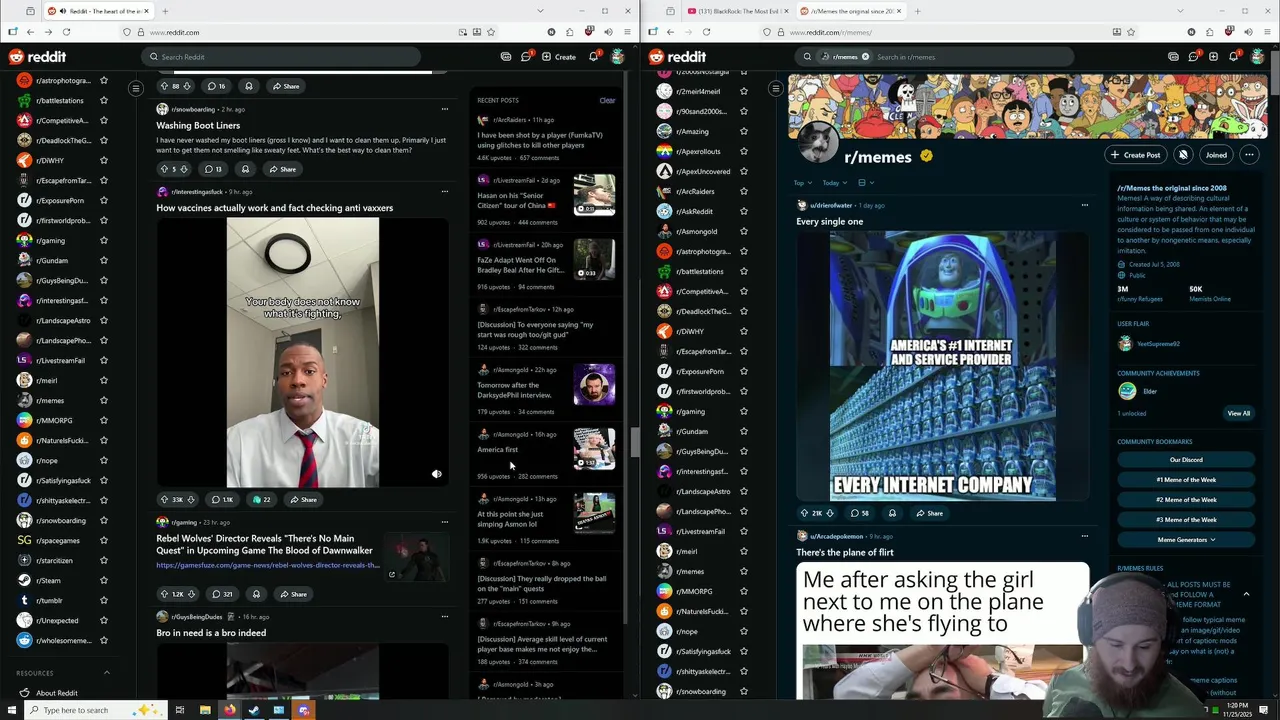Collapse r/memes rules section chevron
This screenshot has height=720, width=1280.
click(1246, 594)
